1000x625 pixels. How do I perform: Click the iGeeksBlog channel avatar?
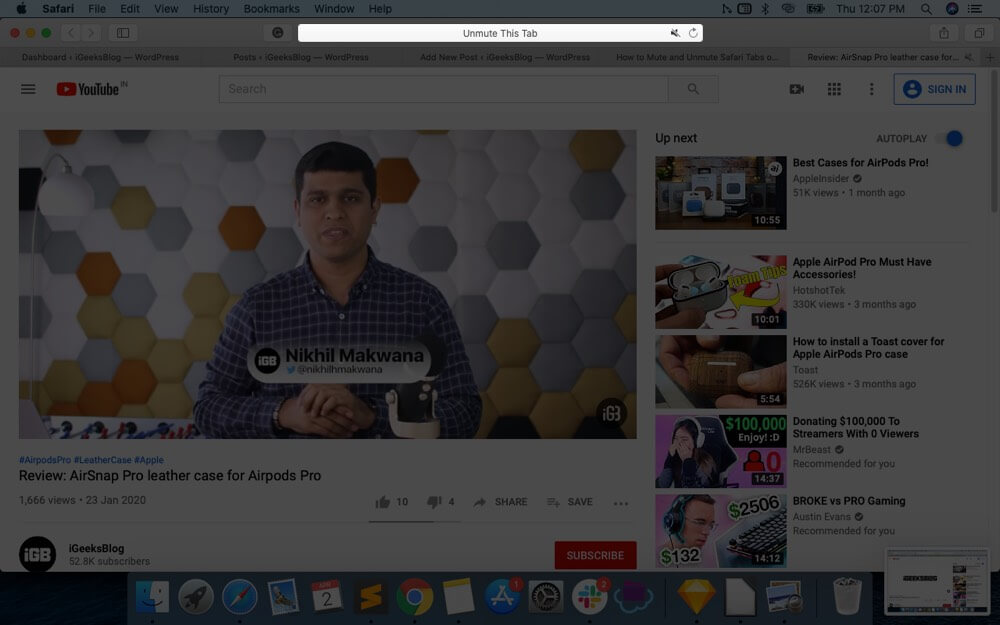(37, 554)
